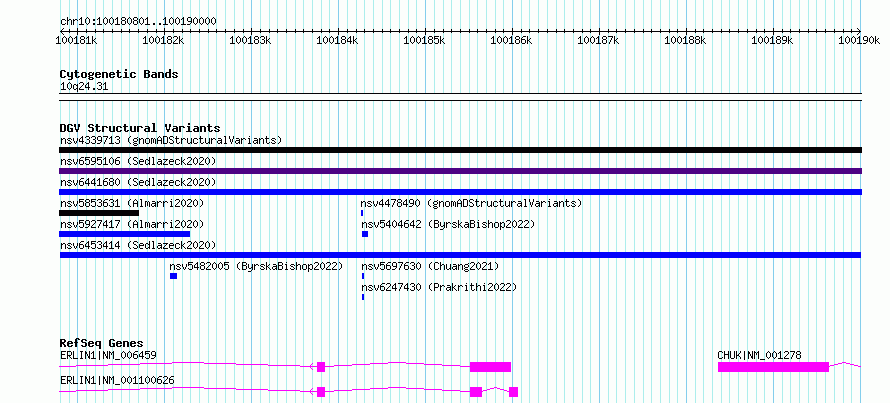Click the ERLIN1 NM_001100626 exon near 100184k
Image resolution: width=890 pixels, height=403 pixels.
coord(321,392)
